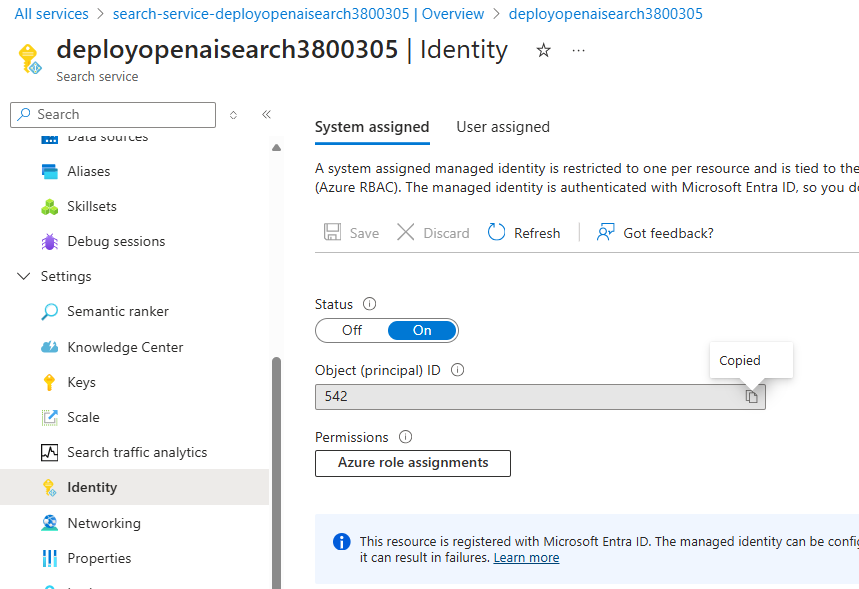The width and height of the screenshot is (859, 589).
Task: Click the Keys key icon
Action: click(x=49, y=382)
